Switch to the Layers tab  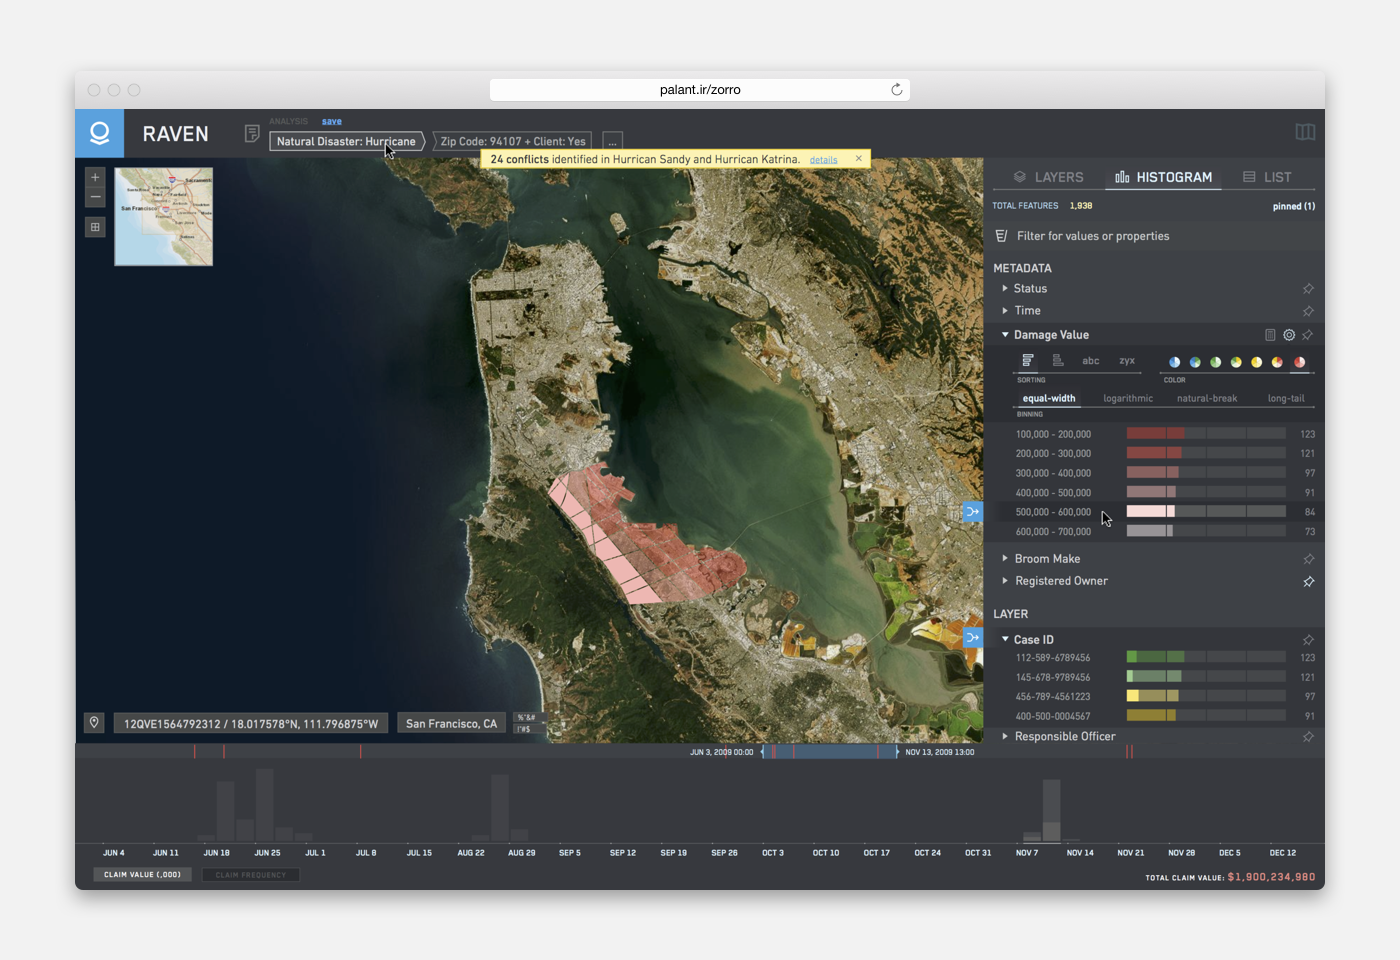1048,177
